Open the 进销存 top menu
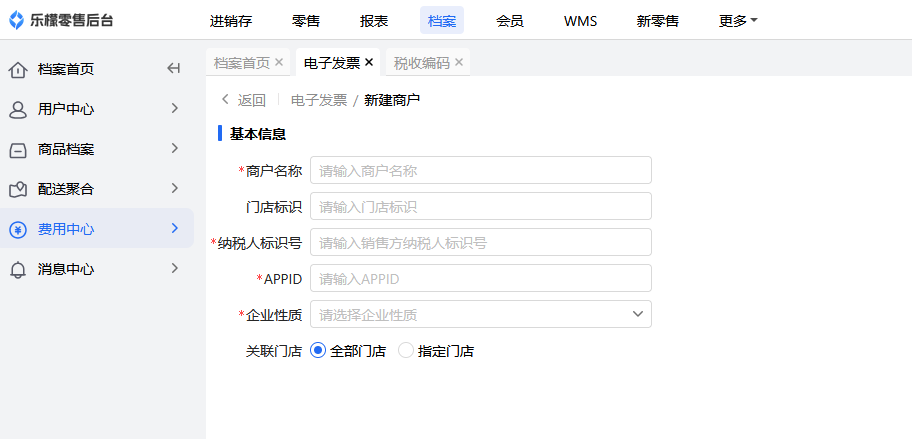912x439 pixels. pos(231,22)
